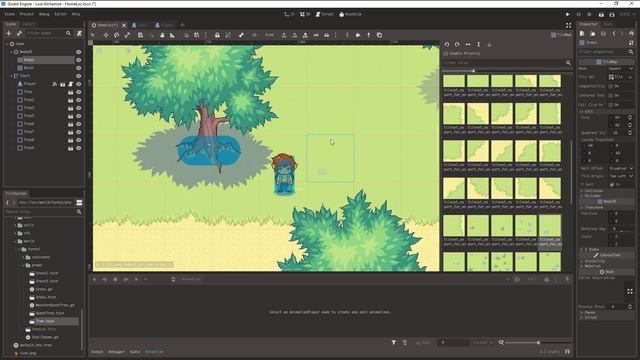Switch to the Audio bottom panel tab

click(x=135, y=352)
